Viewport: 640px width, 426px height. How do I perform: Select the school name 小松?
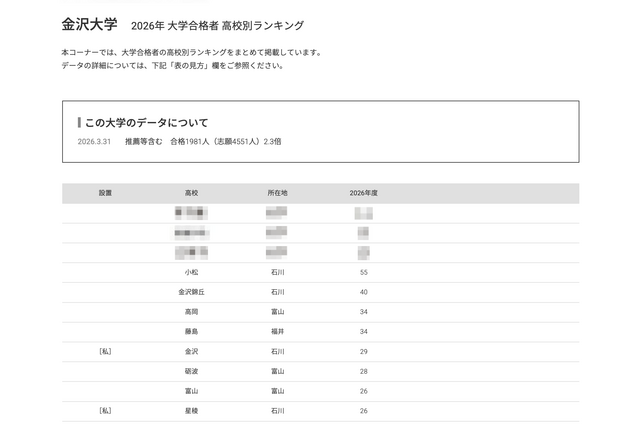[x=191, y=272]
